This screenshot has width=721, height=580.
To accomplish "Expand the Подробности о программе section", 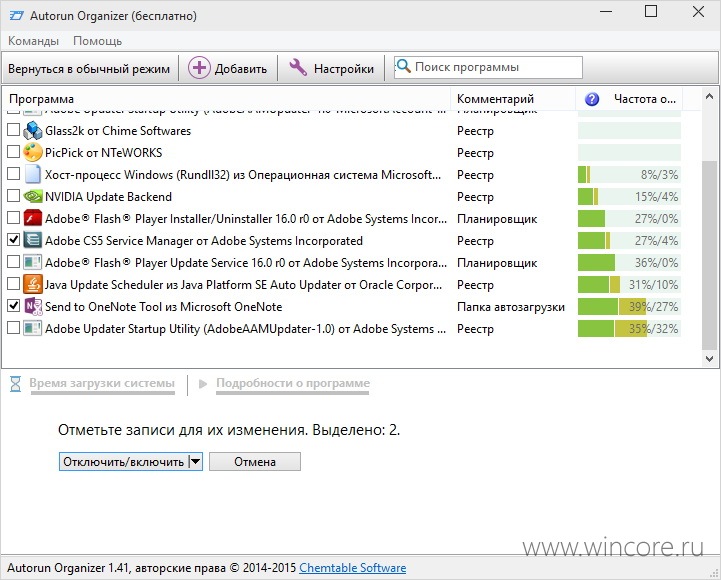I will pos(293,383).
